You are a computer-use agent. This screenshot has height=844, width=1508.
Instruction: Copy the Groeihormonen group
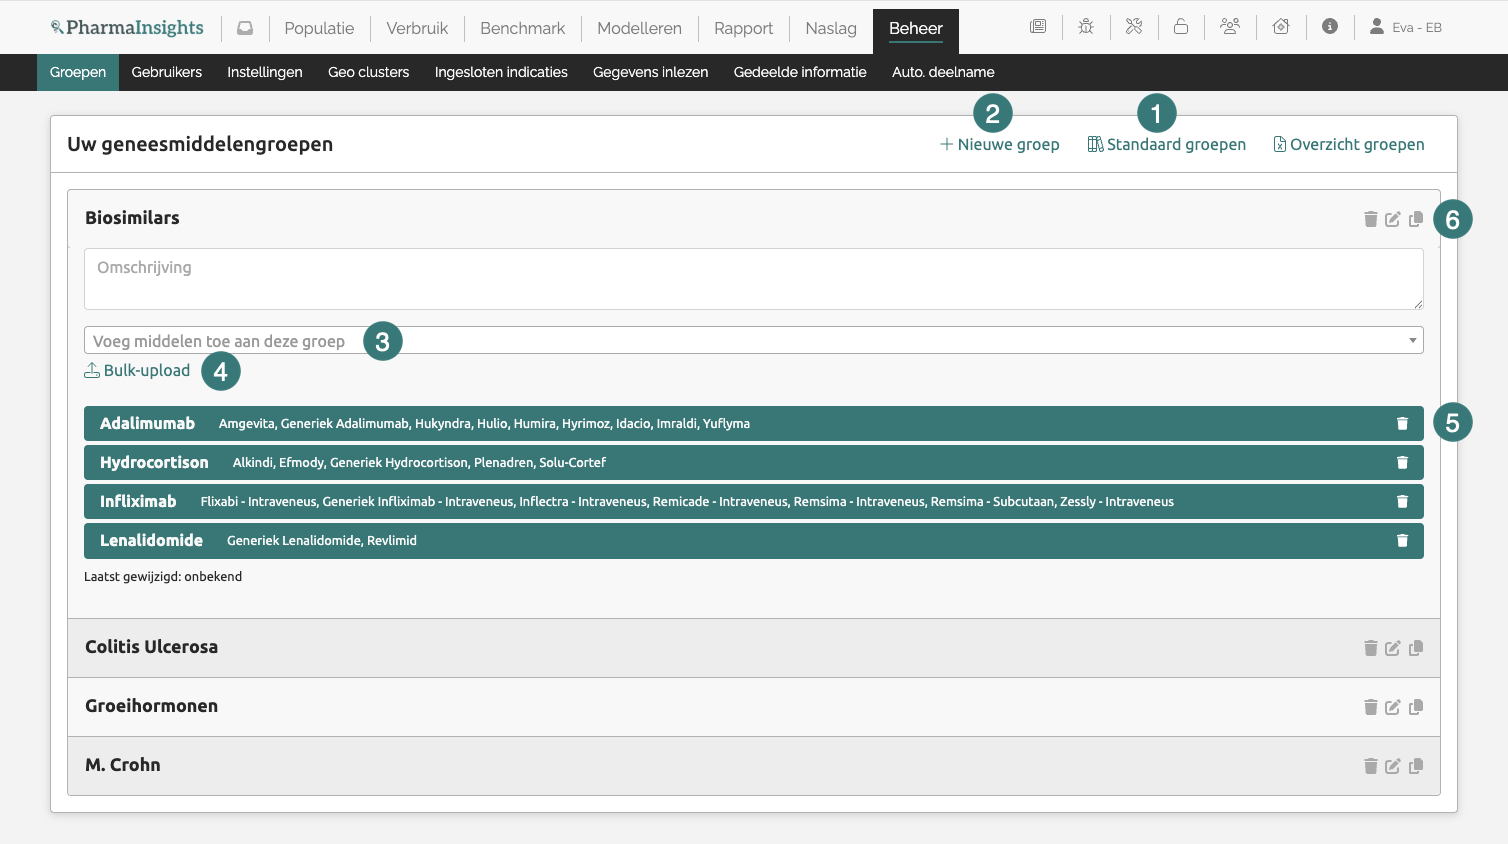1416,707
